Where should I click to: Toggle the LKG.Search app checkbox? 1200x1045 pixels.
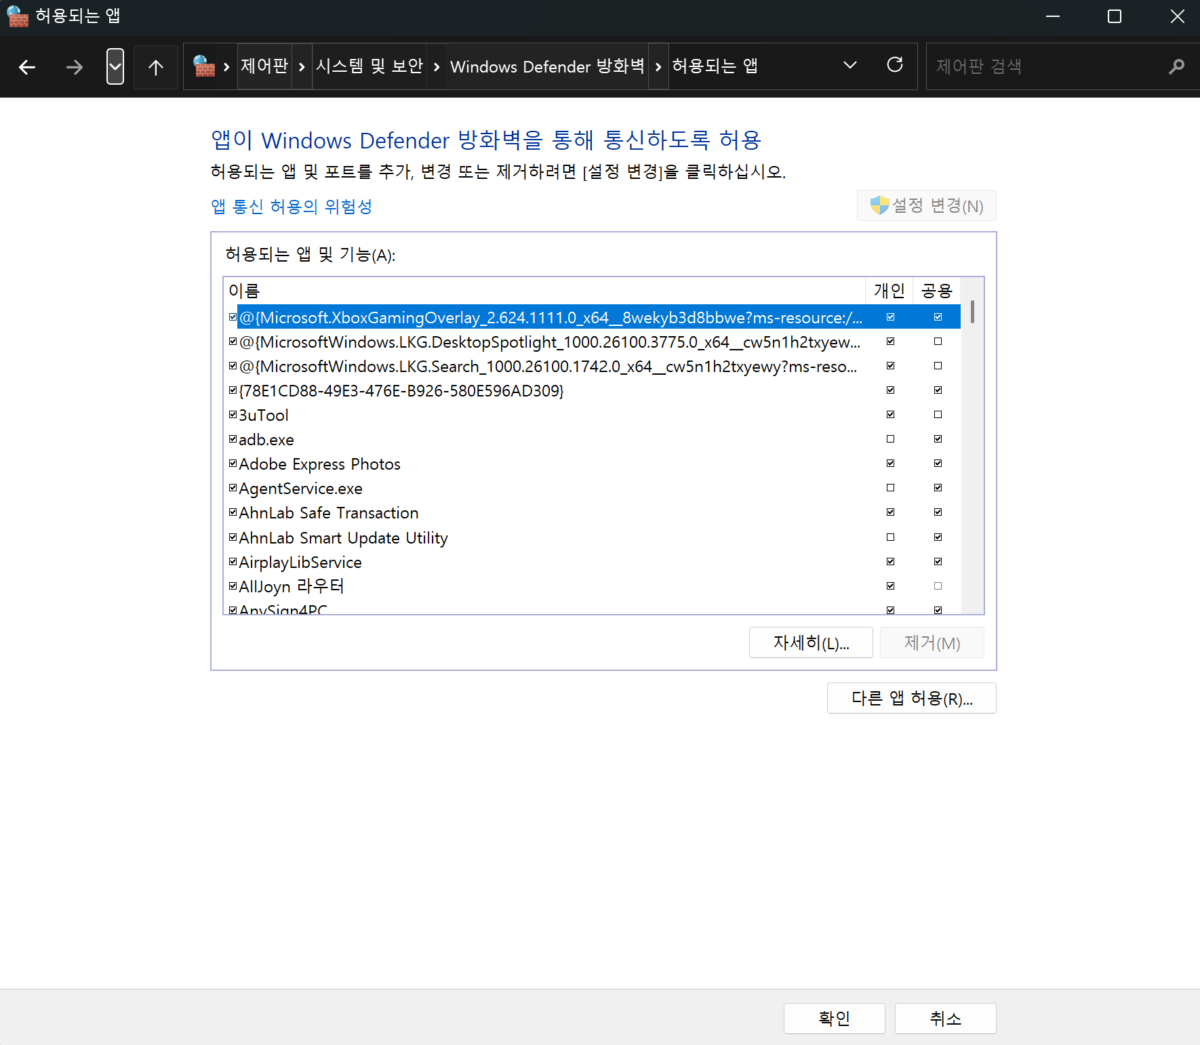pos(233,366)
